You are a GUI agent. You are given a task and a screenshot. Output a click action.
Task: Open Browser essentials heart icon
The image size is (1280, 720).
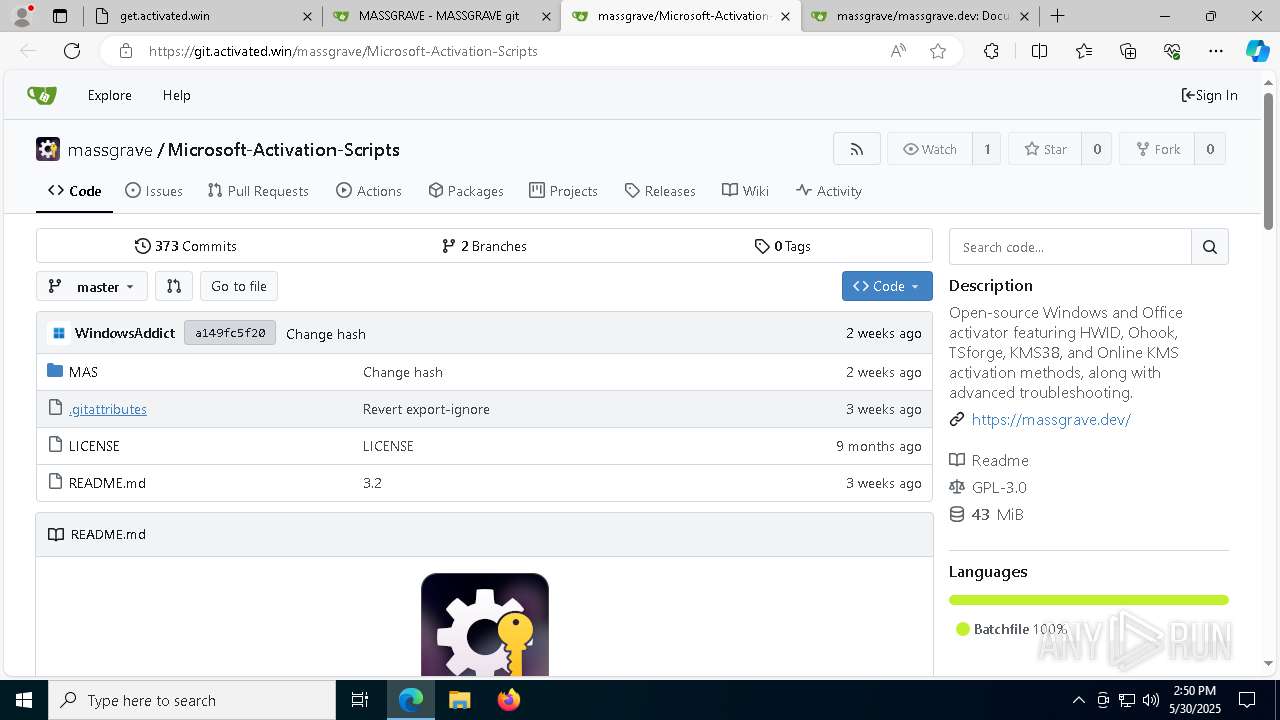pos(1172,51)
